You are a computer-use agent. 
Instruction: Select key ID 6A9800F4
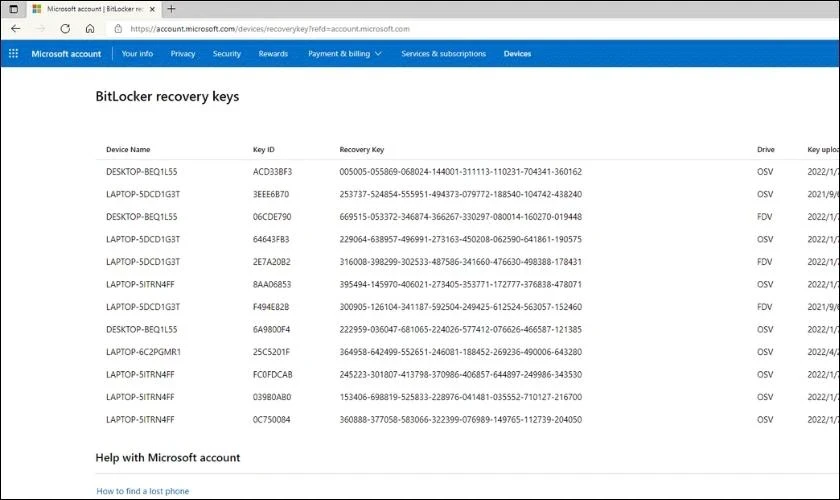click(271, 329)
